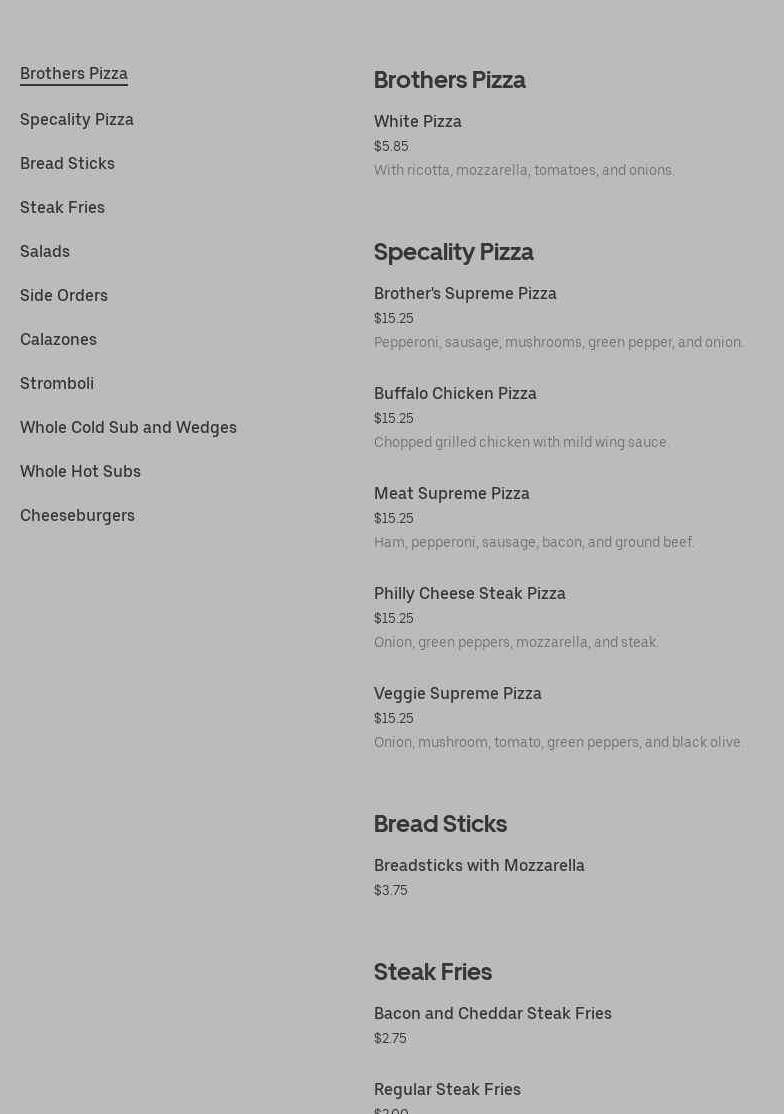Image resolution: width=784 pixels, height=1114 pixels.
Task: Open the Calazones category
Action: 58,340
